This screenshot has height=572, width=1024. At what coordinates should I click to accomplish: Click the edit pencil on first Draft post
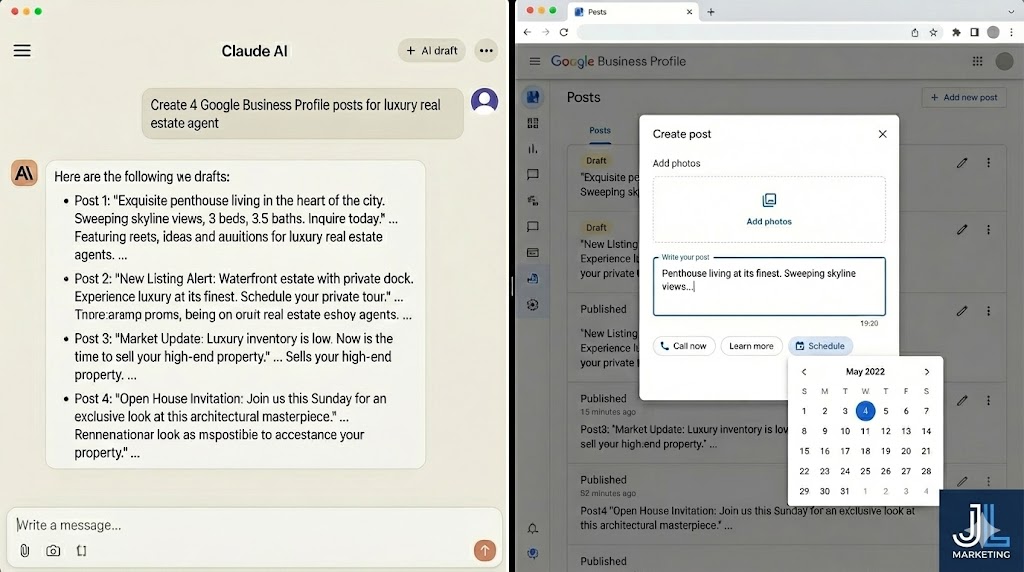(962, 163)
